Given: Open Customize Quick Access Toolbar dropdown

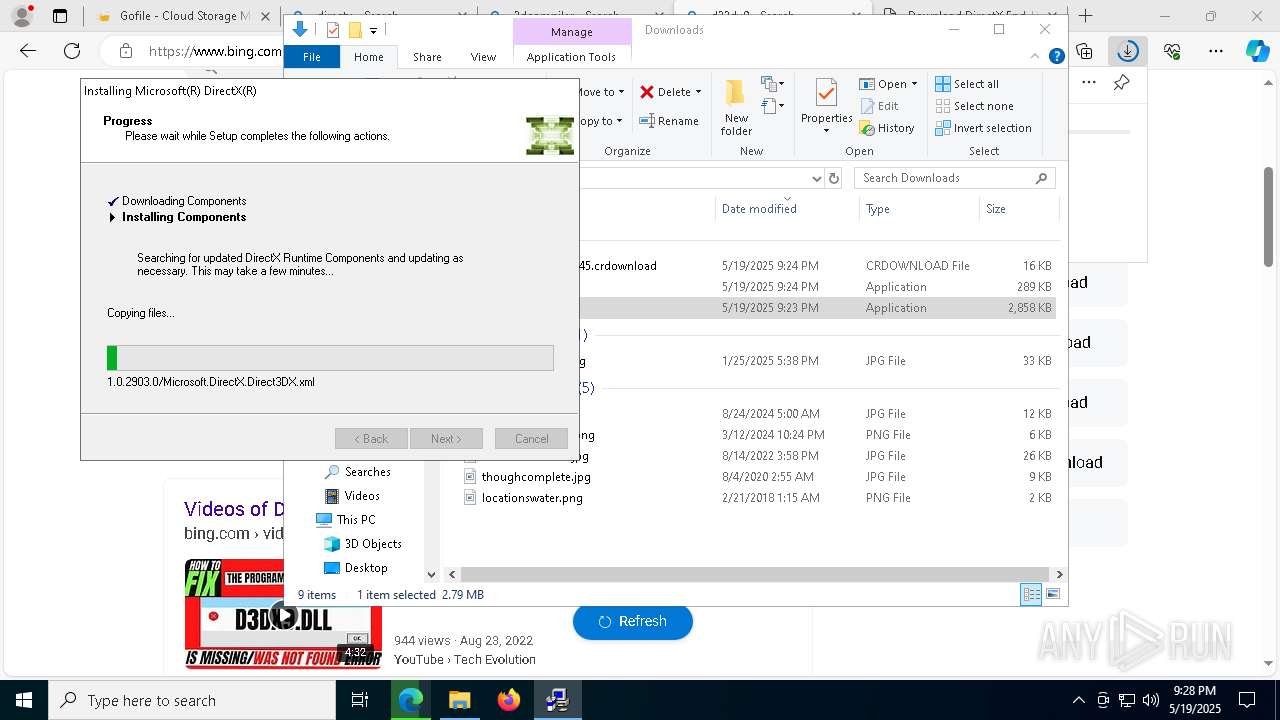Looking at the screenshot, I should tap(373, 31).
